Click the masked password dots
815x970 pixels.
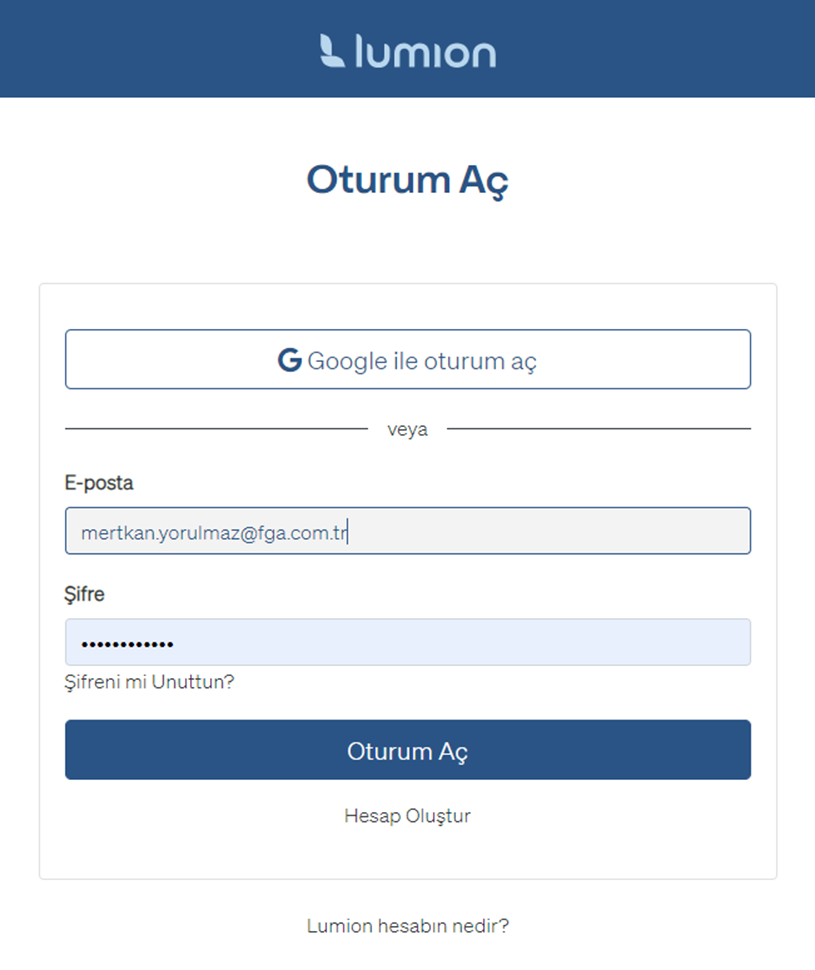[127, 645]
